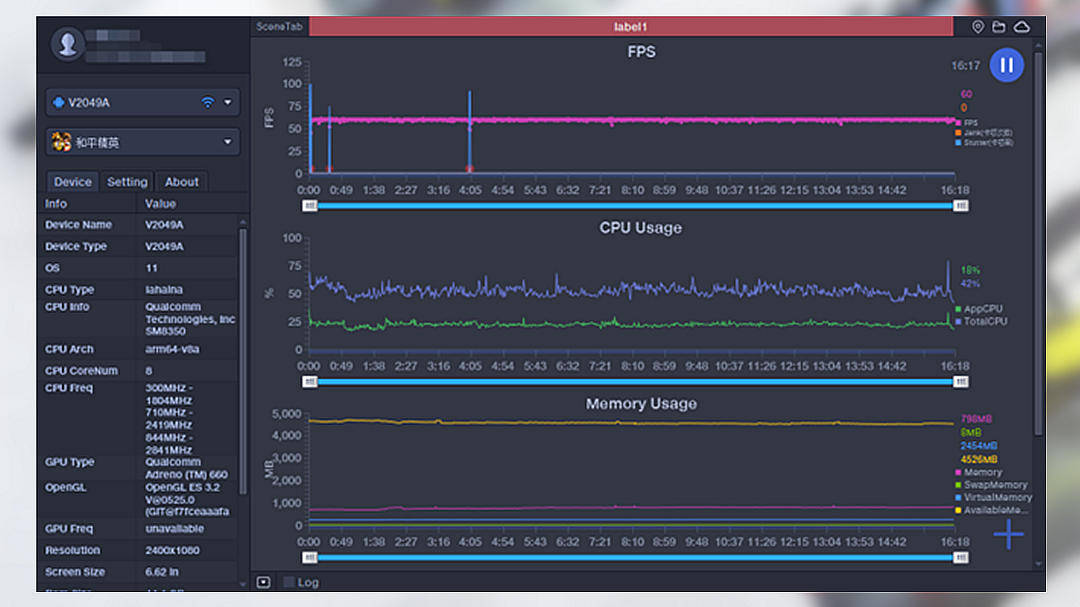Click the end handle of CPU Usage range slider
The height and width of the screenshot is (607, 1080).
click(961, 382)
